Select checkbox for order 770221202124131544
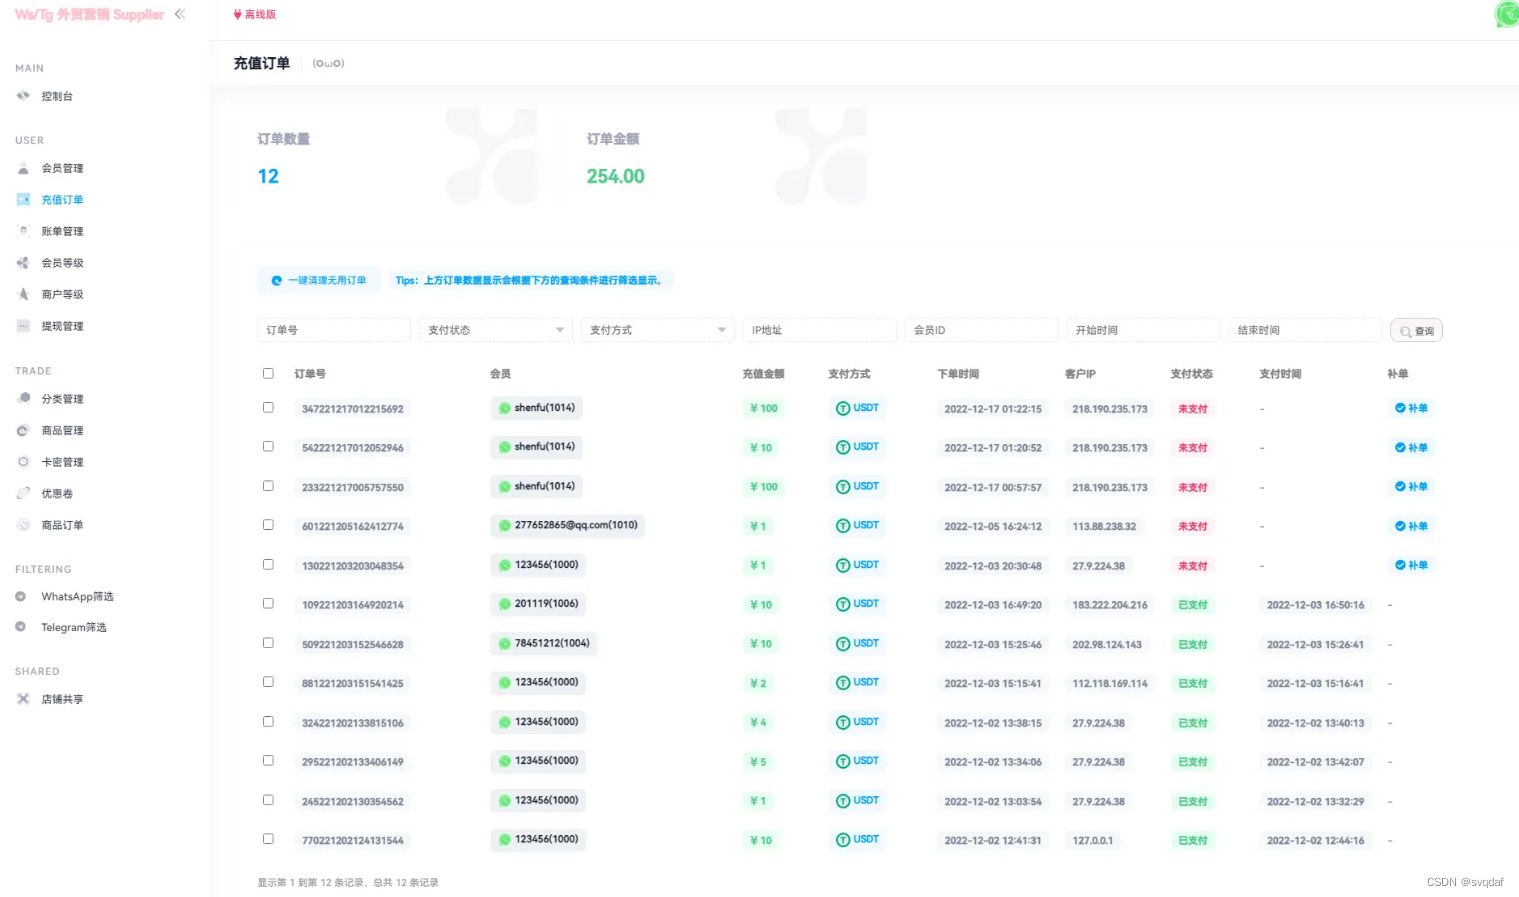Image resolution: width=1519 pixels, height=897 pixels. pyautogui.click(x=268, y=839)
